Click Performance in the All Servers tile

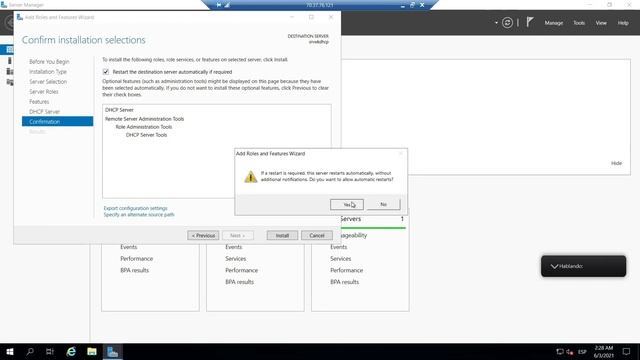click(x=347, y=270)
